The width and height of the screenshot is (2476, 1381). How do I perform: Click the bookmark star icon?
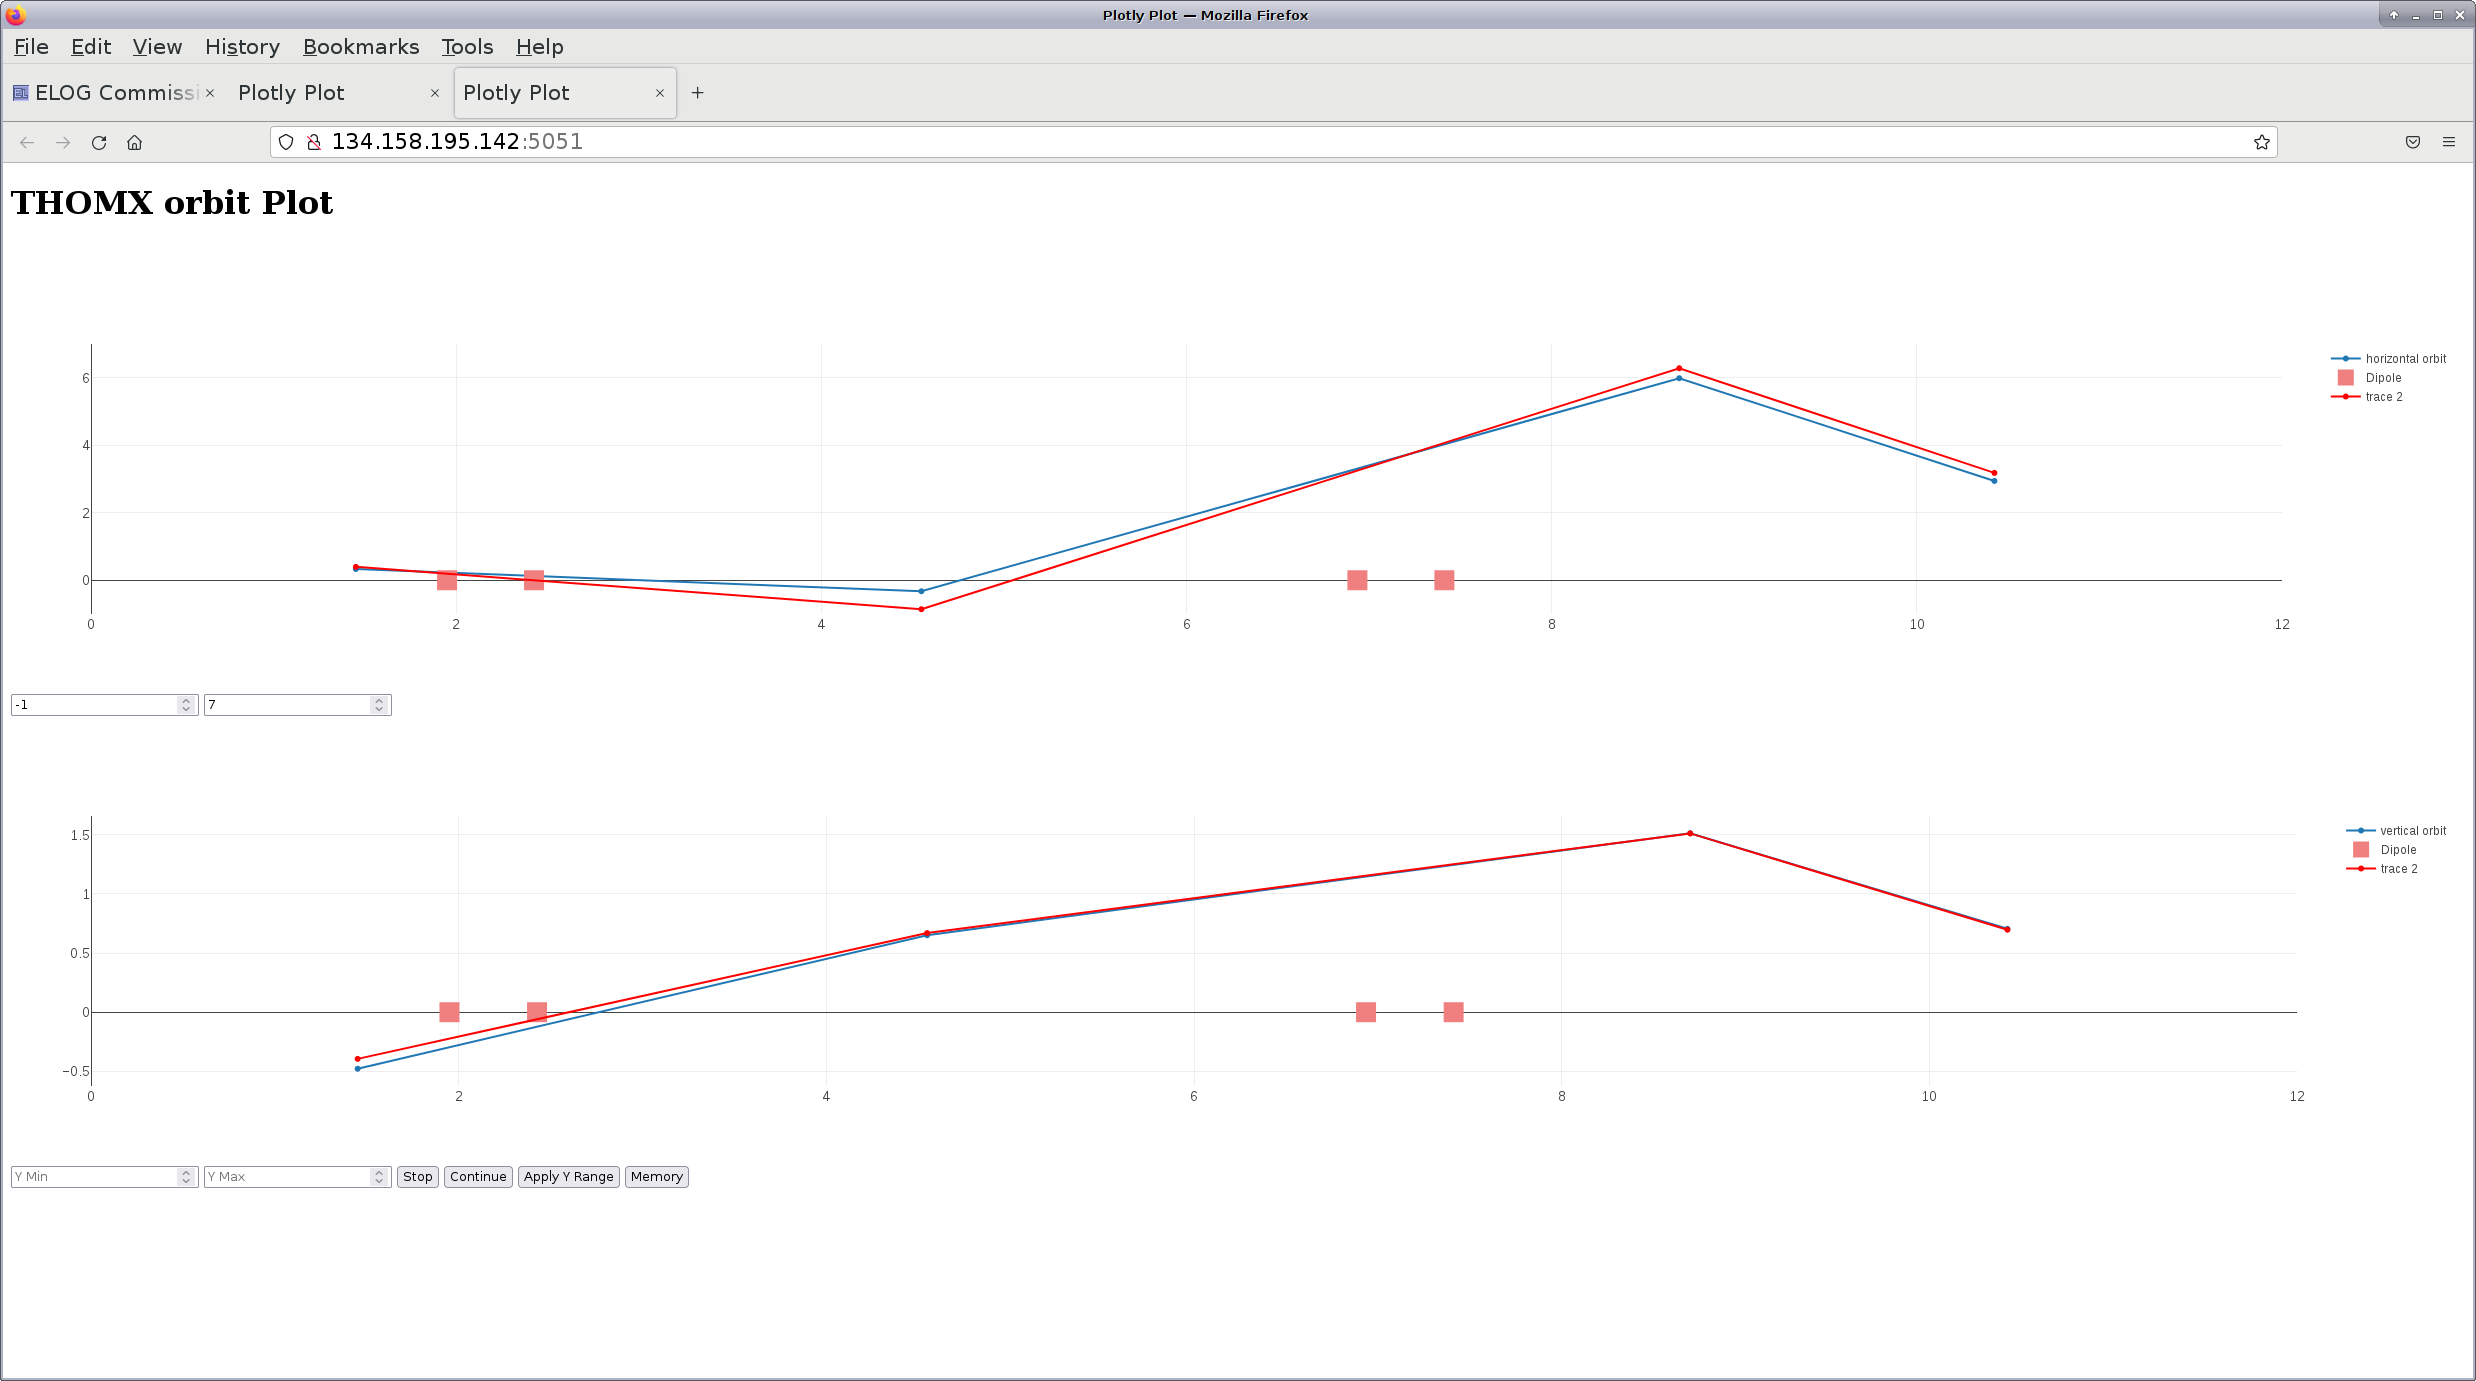(2261, 143)
